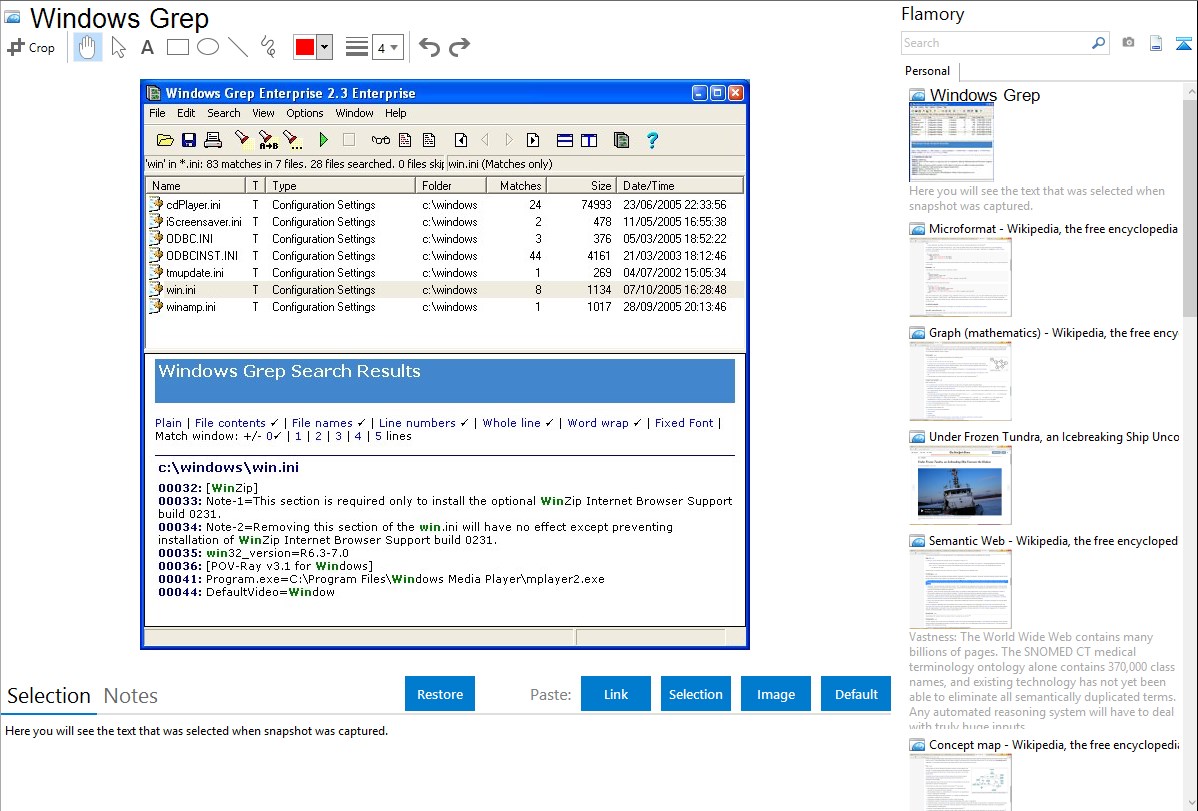Take a snapshot with the camera icon
The width and height of the screenshot is (1198, 811).
click(x=1128, y=43)
